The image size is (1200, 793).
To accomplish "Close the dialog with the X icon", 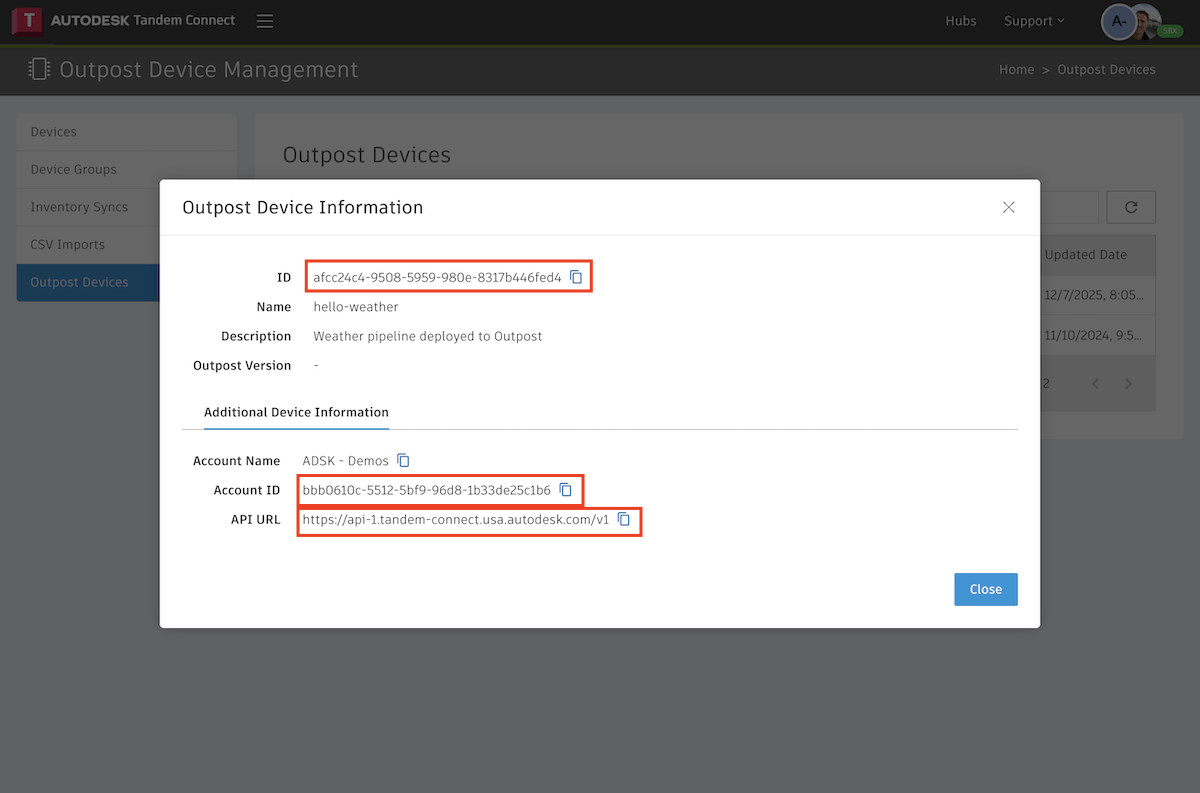I will [1008, 207].
